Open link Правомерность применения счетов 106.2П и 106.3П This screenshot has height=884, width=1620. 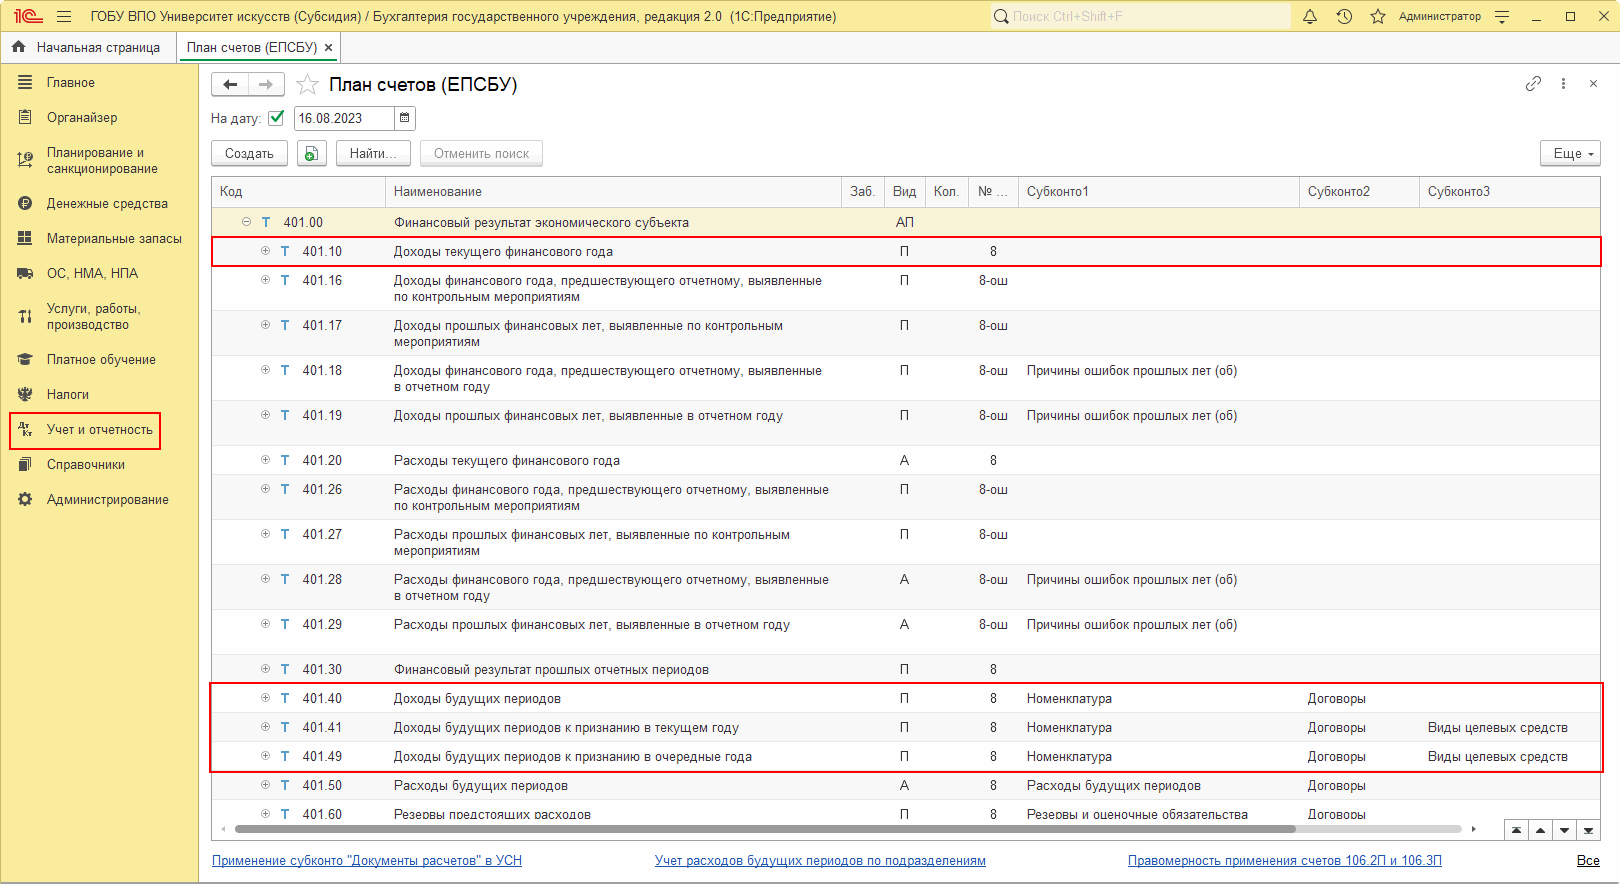coord(1285,860)
